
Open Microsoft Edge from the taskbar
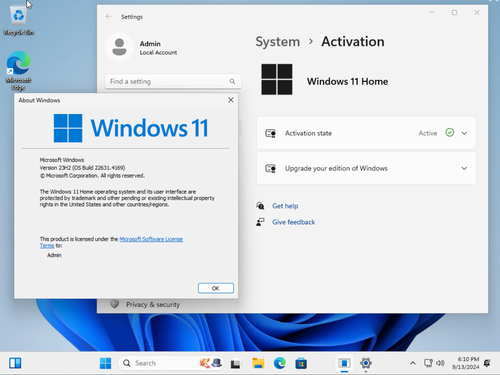click(x=280, y=363)
